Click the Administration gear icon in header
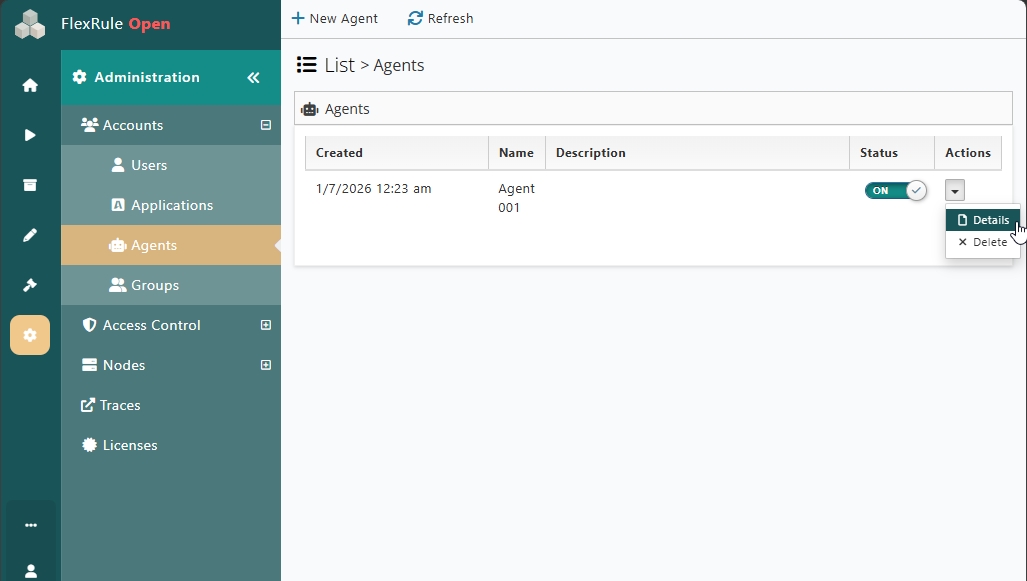The height and width of the screenshot is (581, 1027). click(79, 77)
